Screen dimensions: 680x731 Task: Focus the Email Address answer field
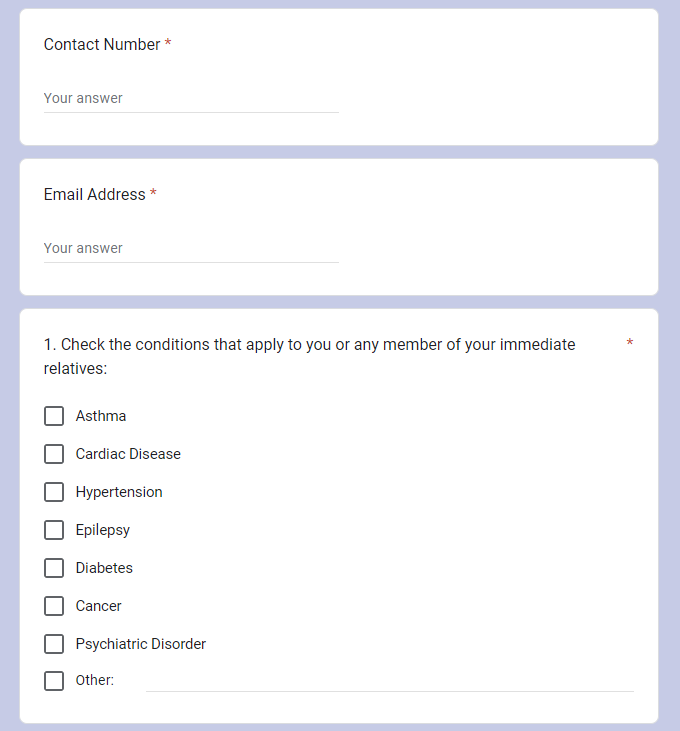pos(190,249)
